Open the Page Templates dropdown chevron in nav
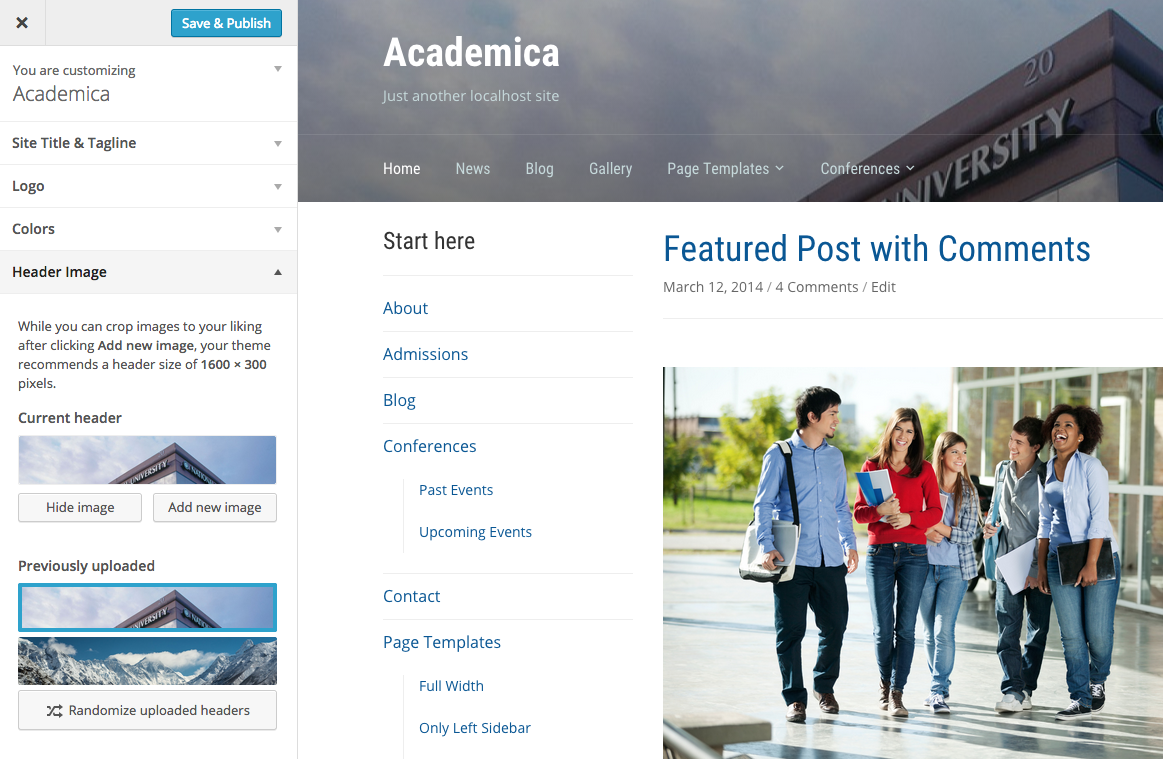 780,168
